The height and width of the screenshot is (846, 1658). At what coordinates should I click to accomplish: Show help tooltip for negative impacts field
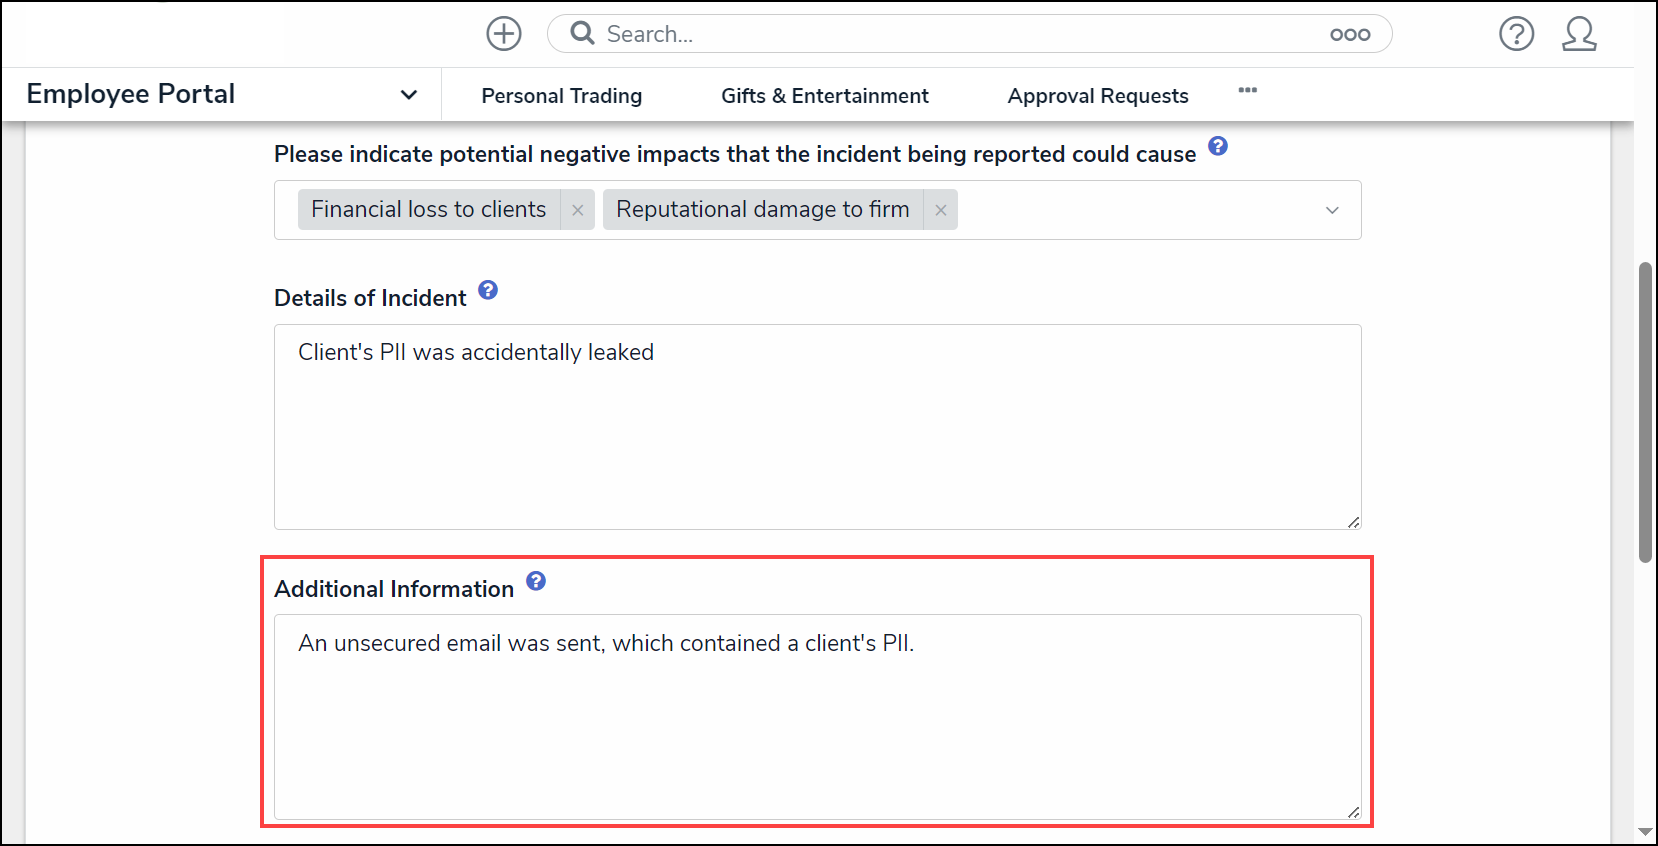coord(1218,147)
